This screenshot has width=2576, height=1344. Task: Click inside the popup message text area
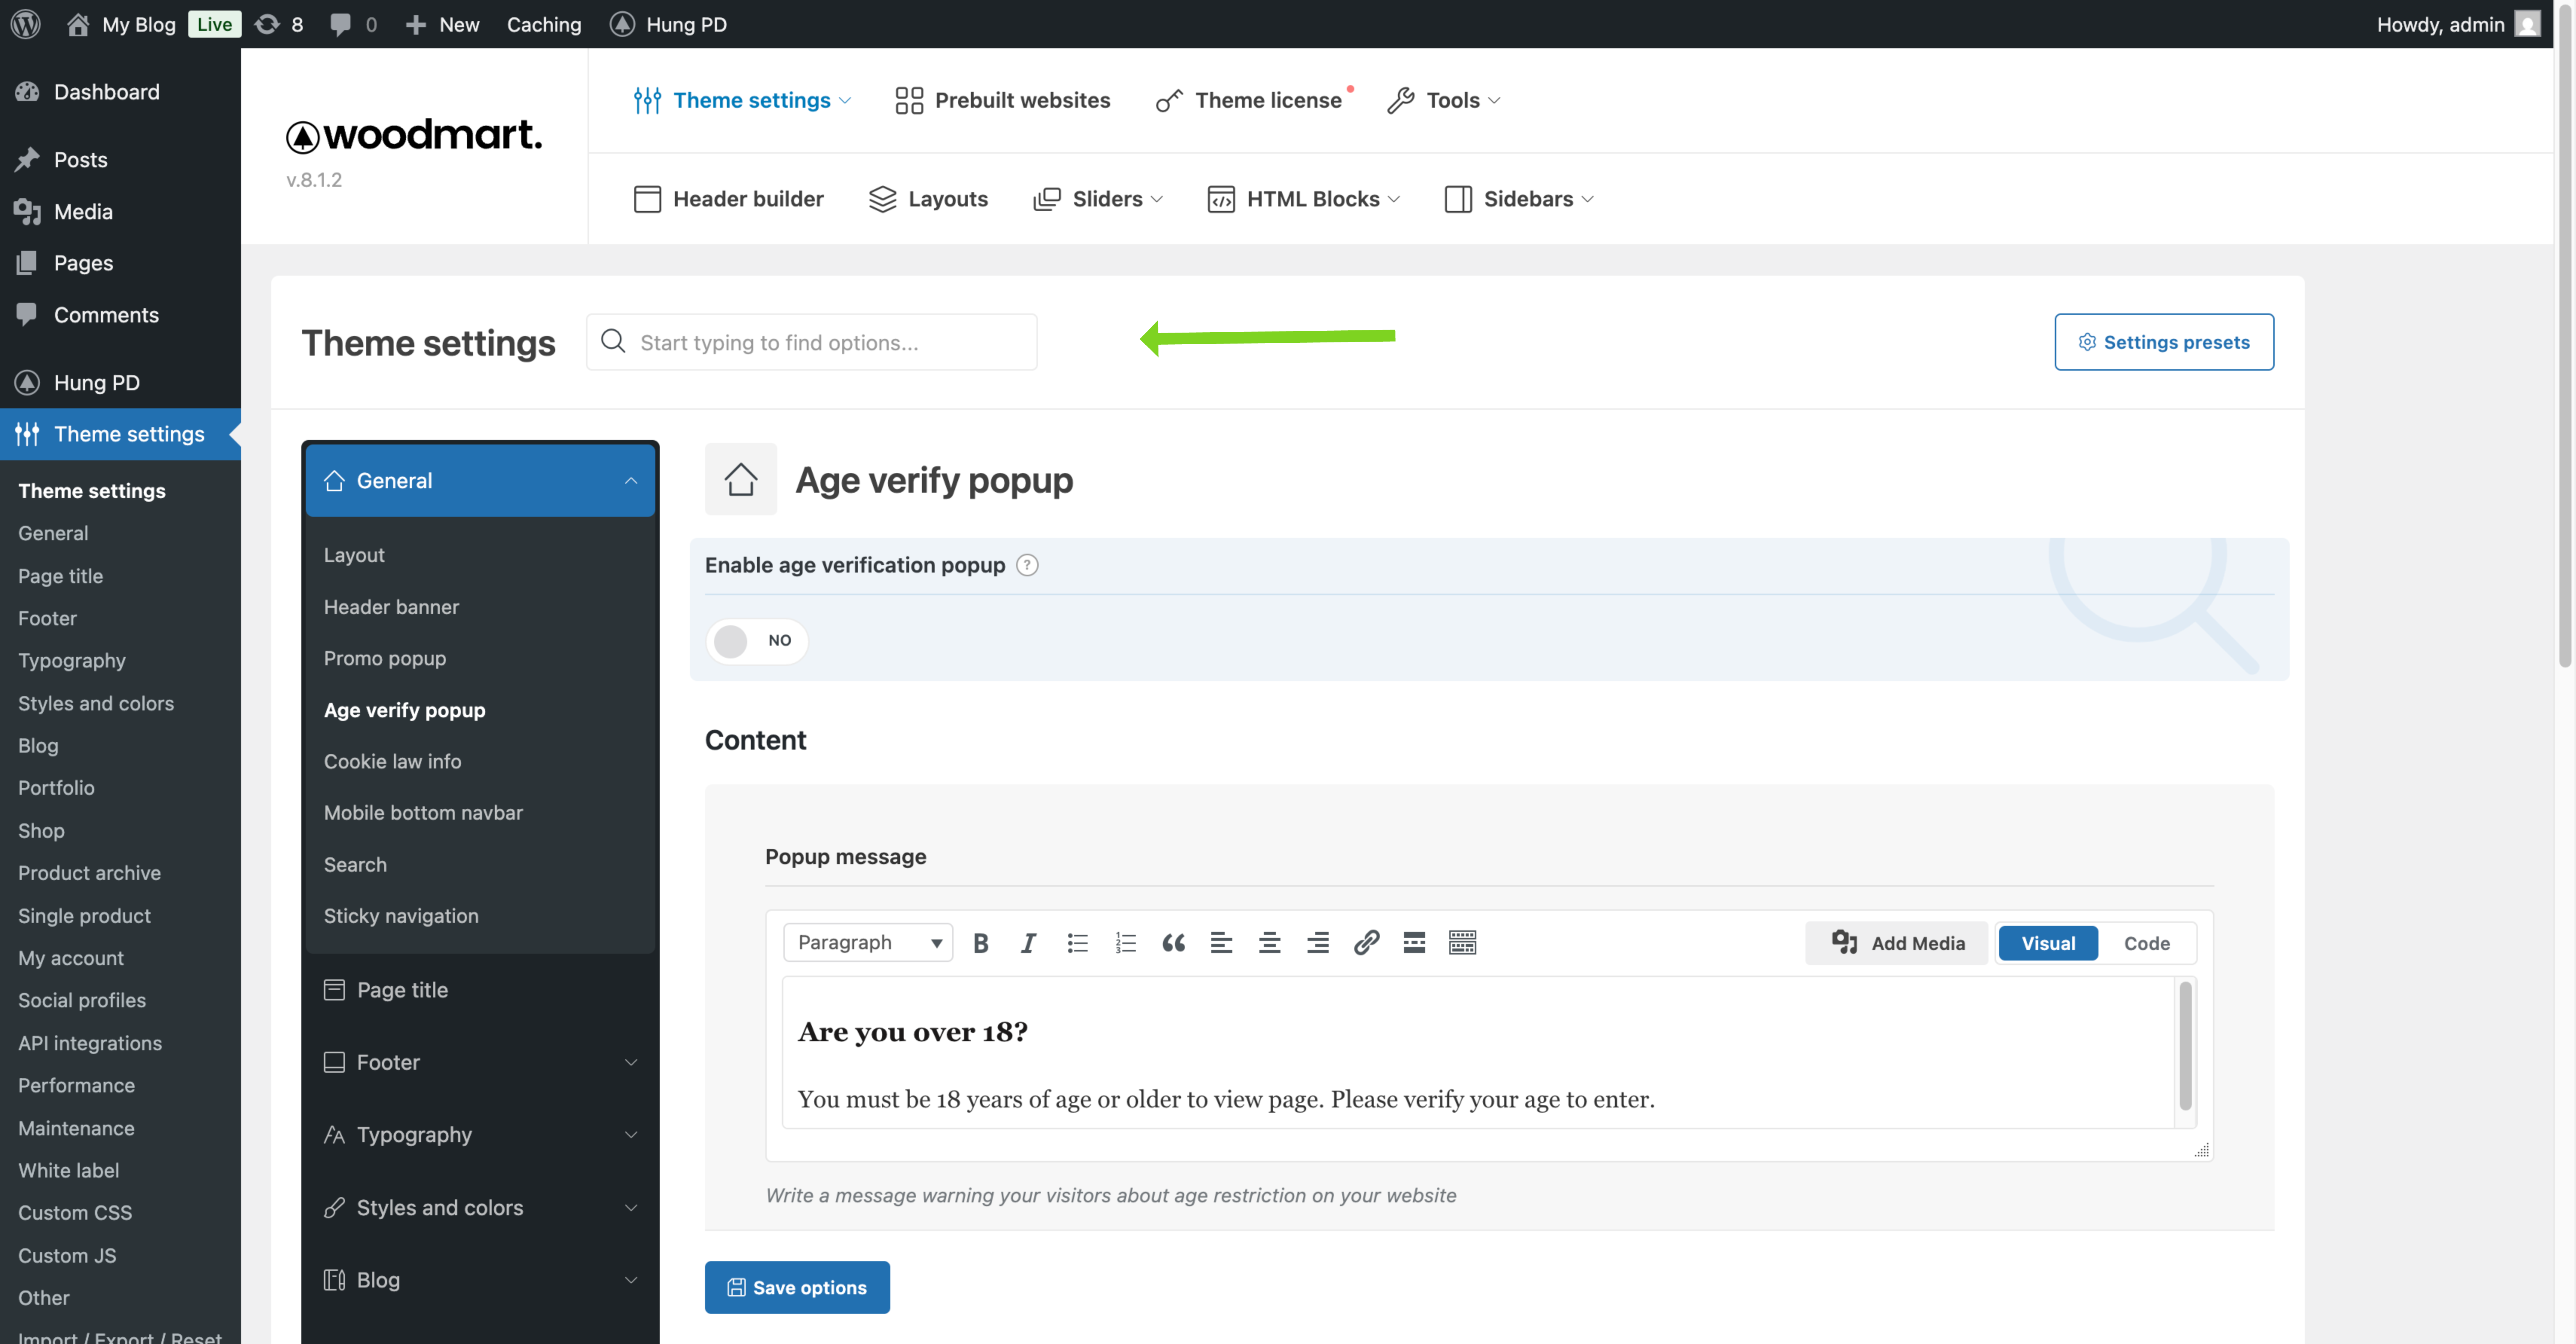coord(1478,1053)
